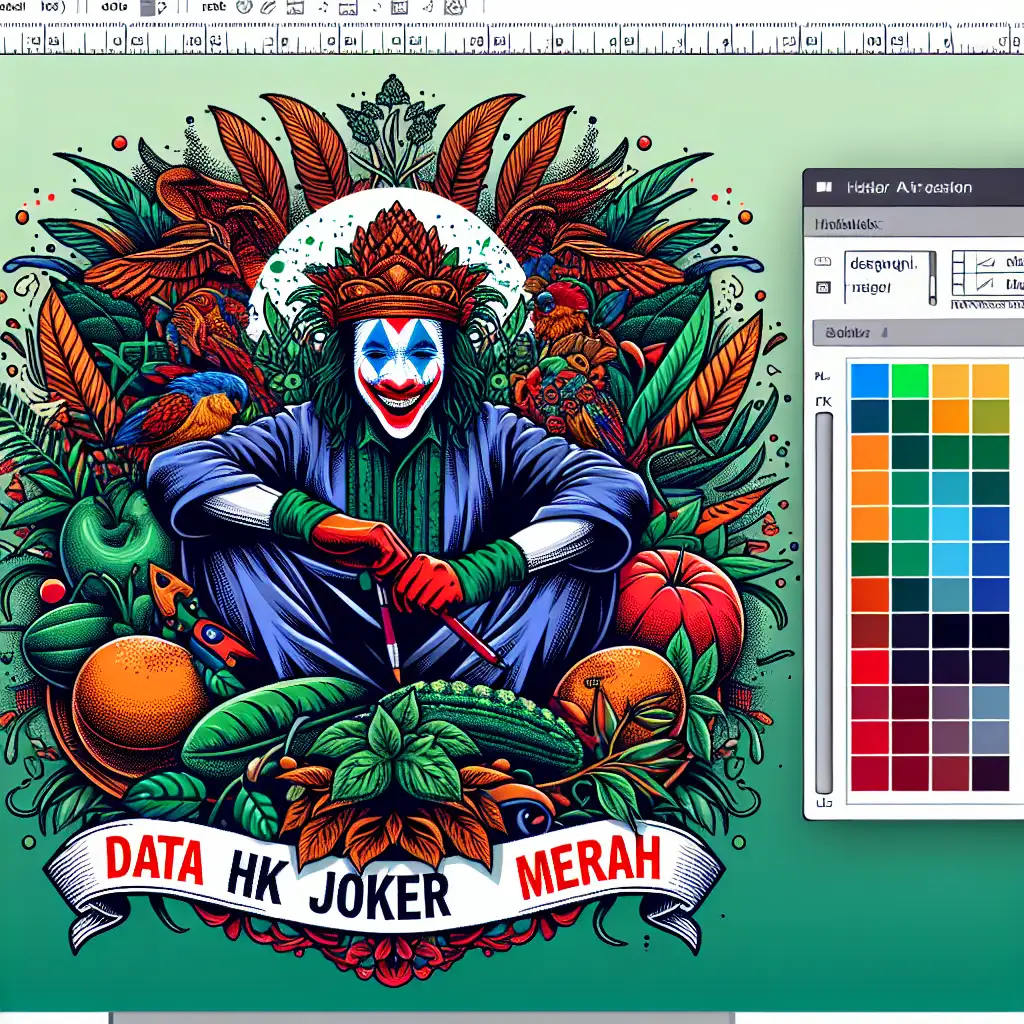This screenshot has height=1024, width=1024.
Task: Select the 'designynl.' list entry
Action: point(884,264)
